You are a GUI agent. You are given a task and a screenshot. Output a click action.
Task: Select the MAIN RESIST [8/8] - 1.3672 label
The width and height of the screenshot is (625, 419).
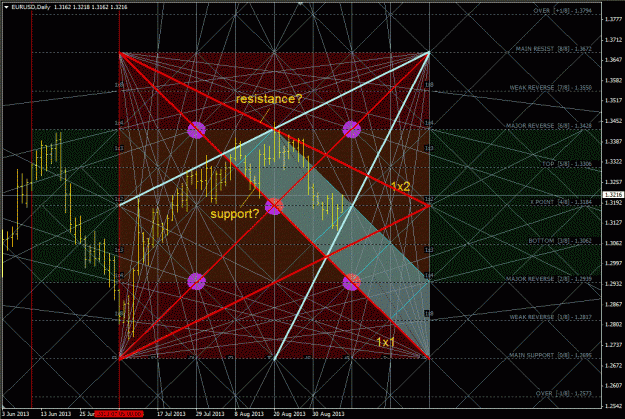tap(554, 49)
